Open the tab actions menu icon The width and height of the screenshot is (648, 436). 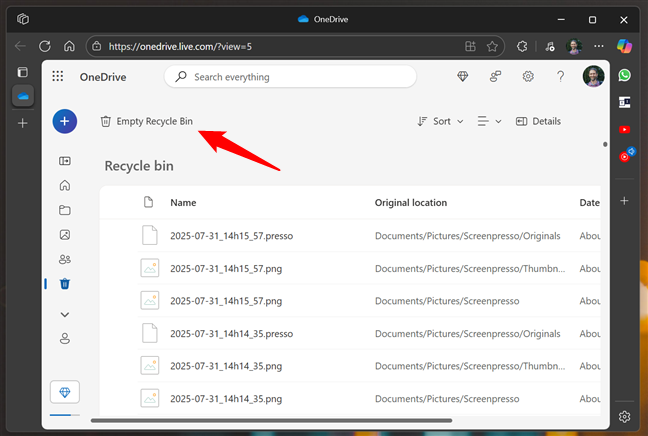tap(23, 72)
